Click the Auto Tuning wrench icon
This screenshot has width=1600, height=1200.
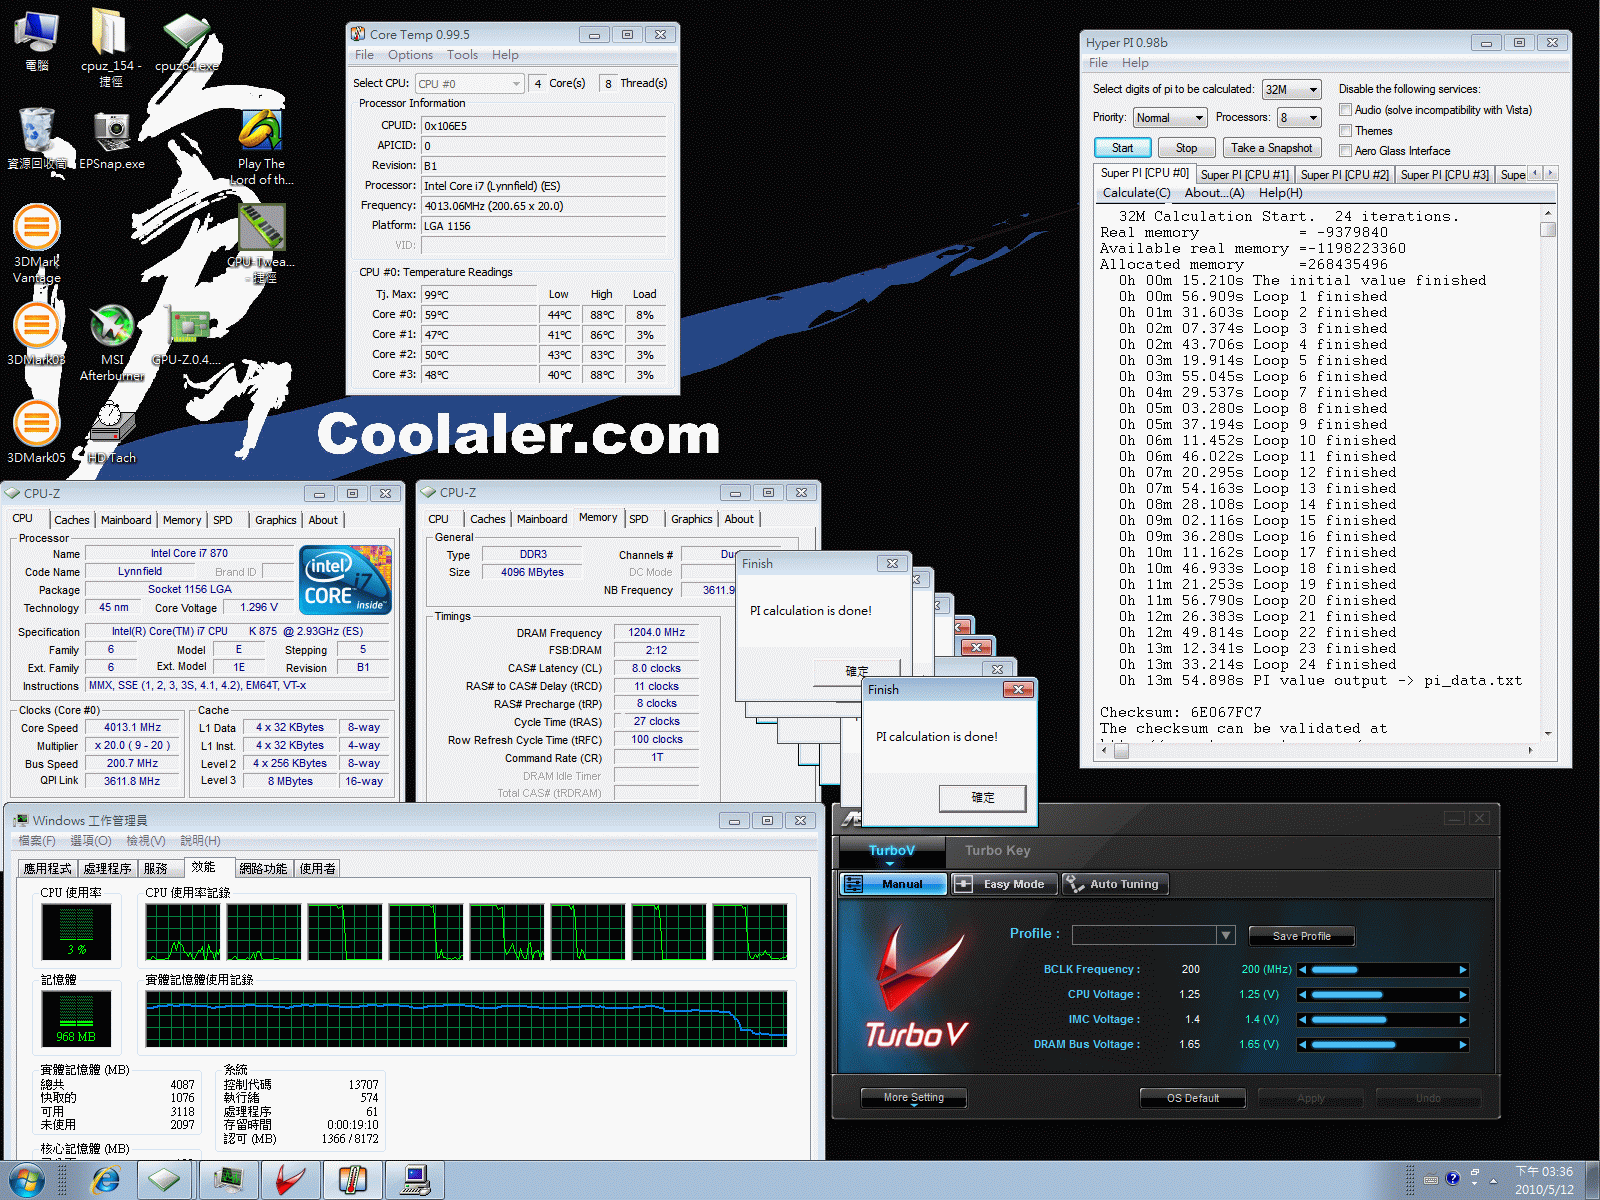[x=1074, y=884]
